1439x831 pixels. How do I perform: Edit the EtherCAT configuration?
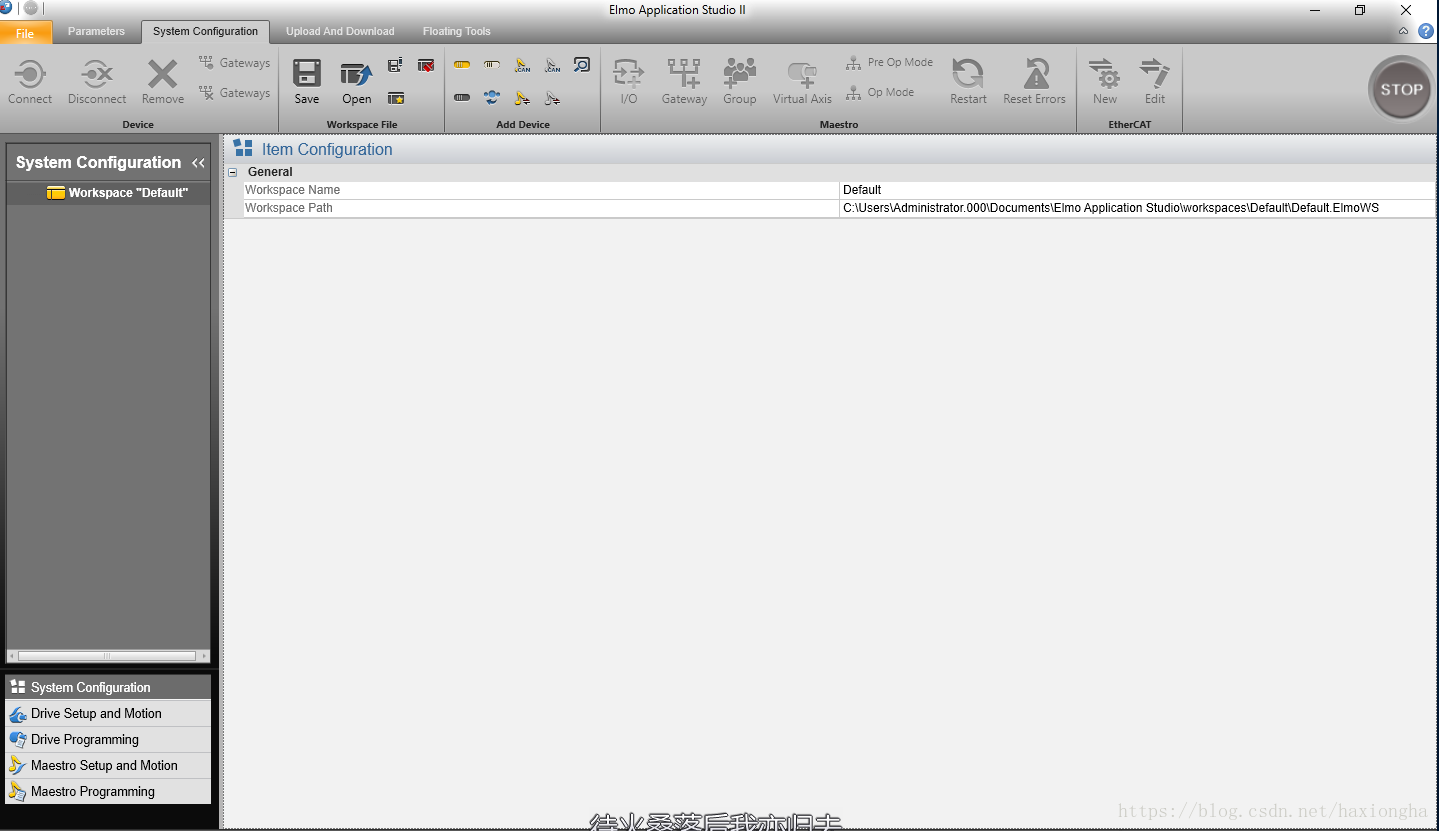[x=1155, y=81]
